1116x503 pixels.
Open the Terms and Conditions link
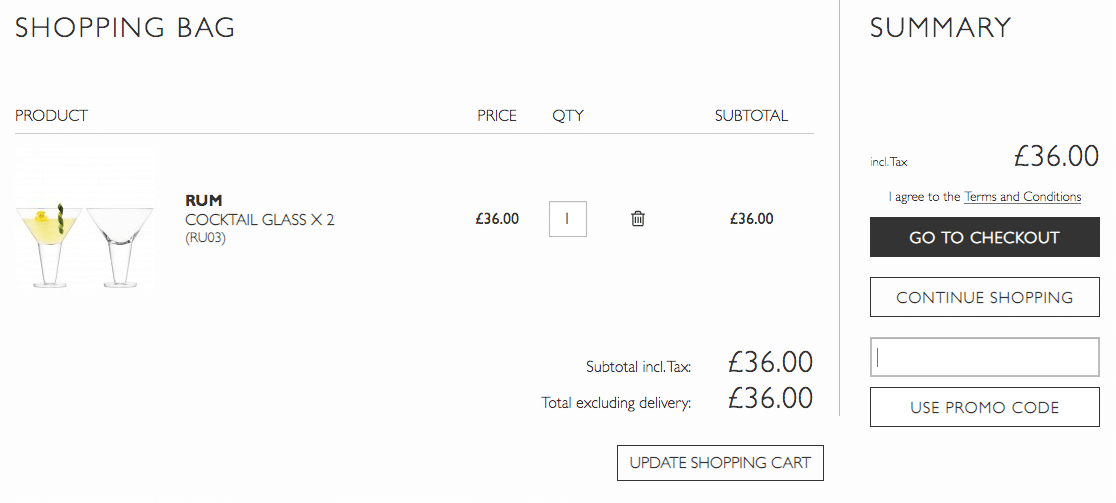tap(1023, 197)
